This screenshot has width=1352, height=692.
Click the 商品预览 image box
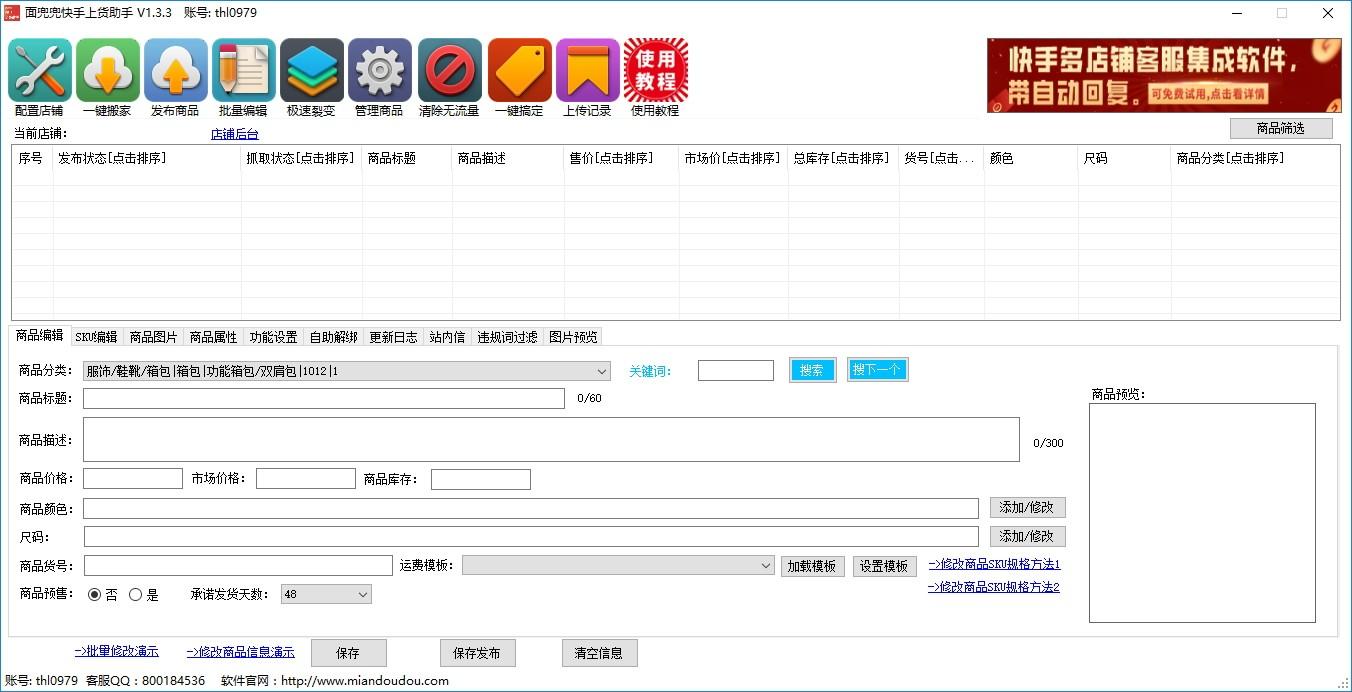coord(1202,513)
